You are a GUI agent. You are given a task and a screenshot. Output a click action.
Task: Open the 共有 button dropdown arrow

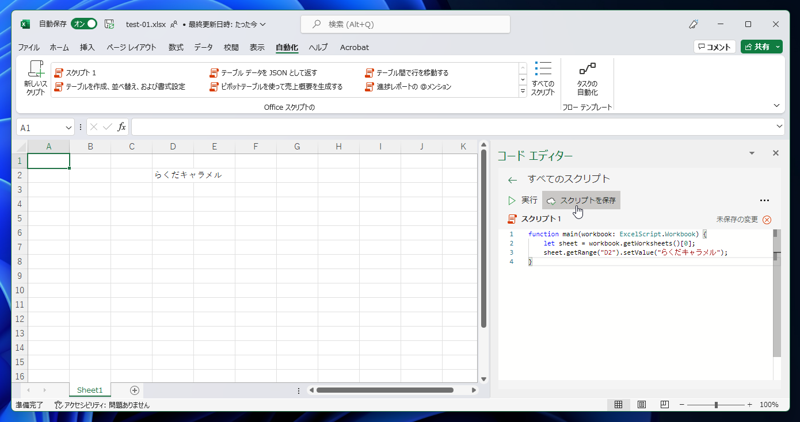pos(778,47)
